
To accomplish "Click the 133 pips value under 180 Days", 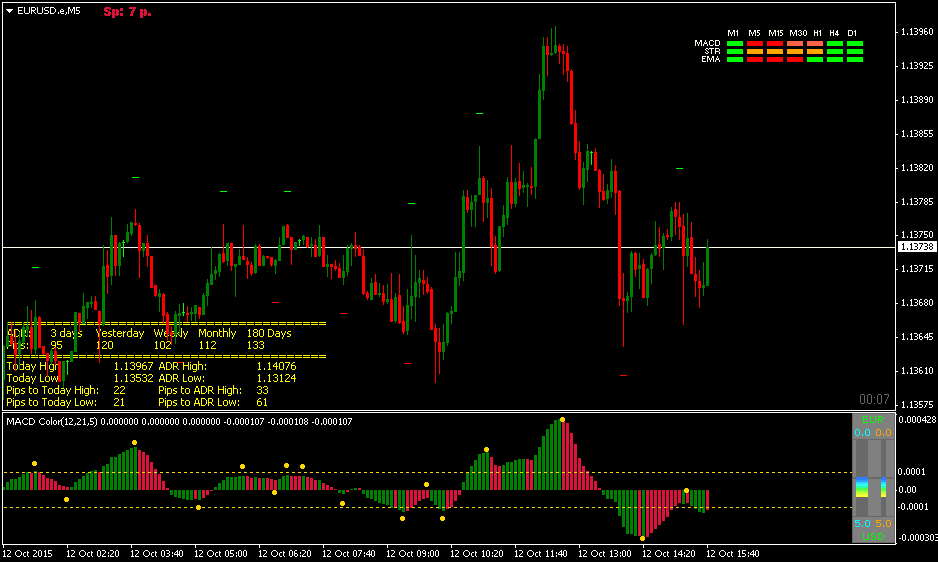I will pos(255,345).
